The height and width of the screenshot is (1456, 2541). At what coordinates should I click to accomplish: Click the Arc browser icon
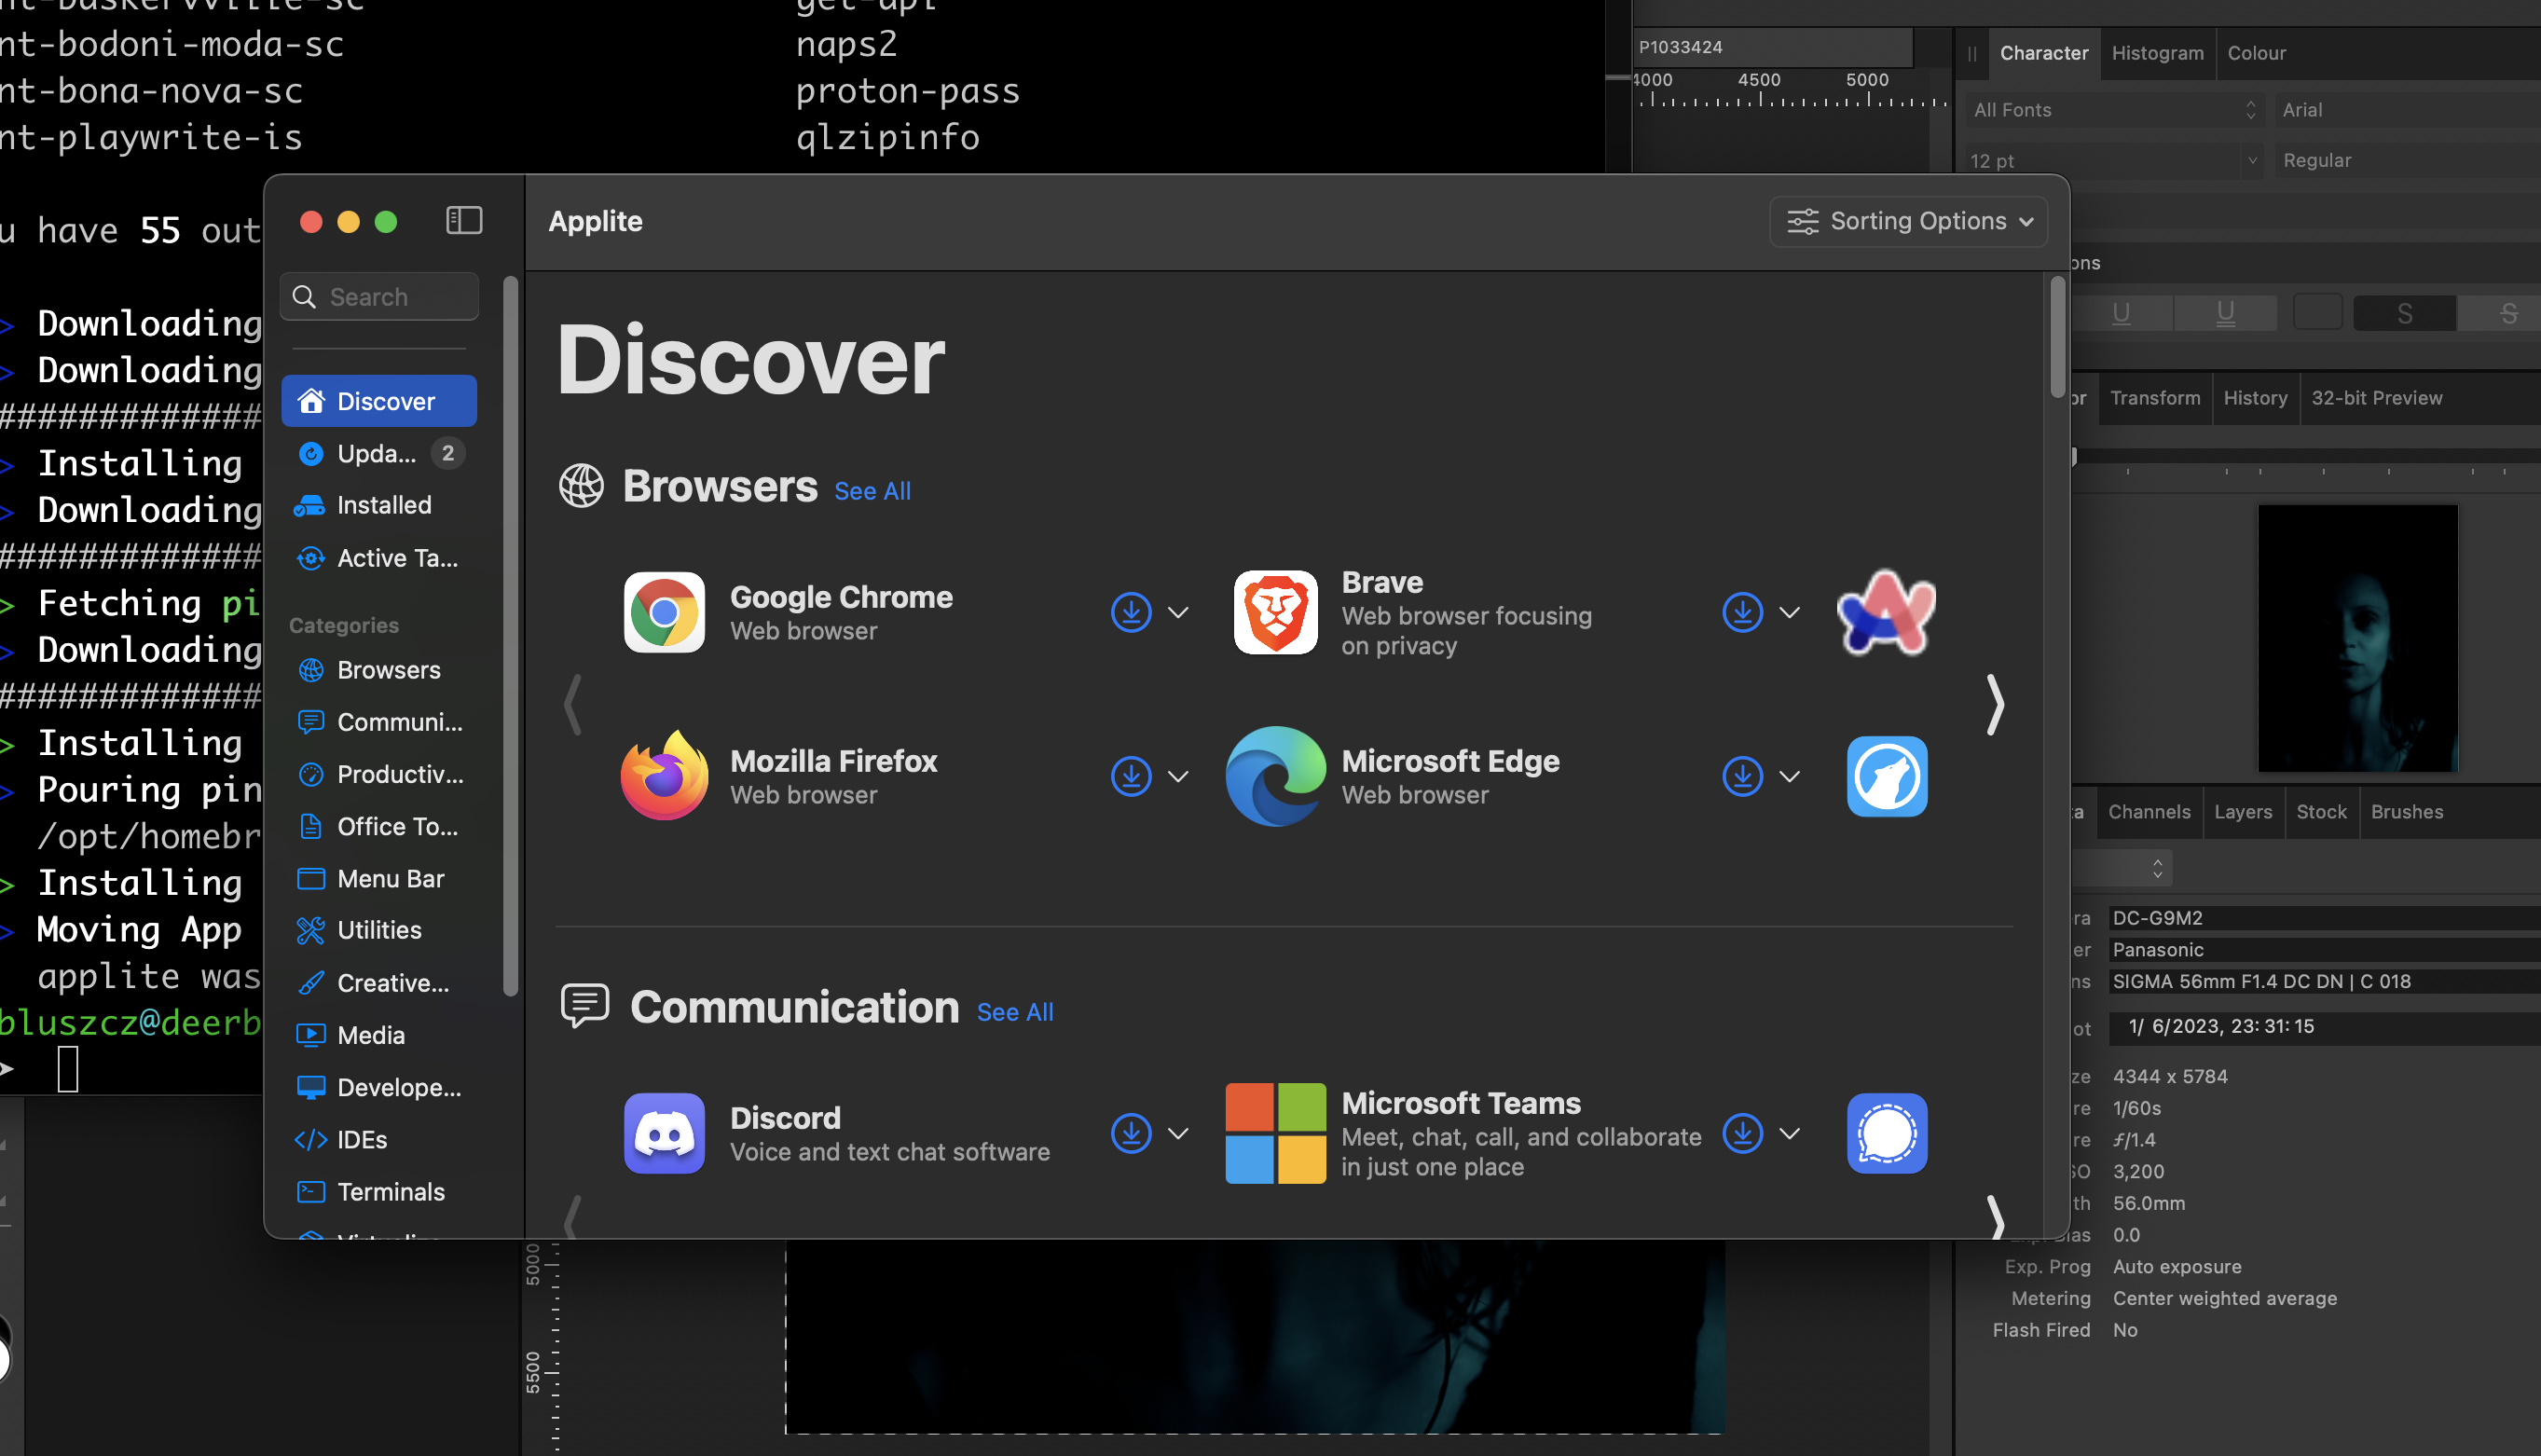(1886, 612)
